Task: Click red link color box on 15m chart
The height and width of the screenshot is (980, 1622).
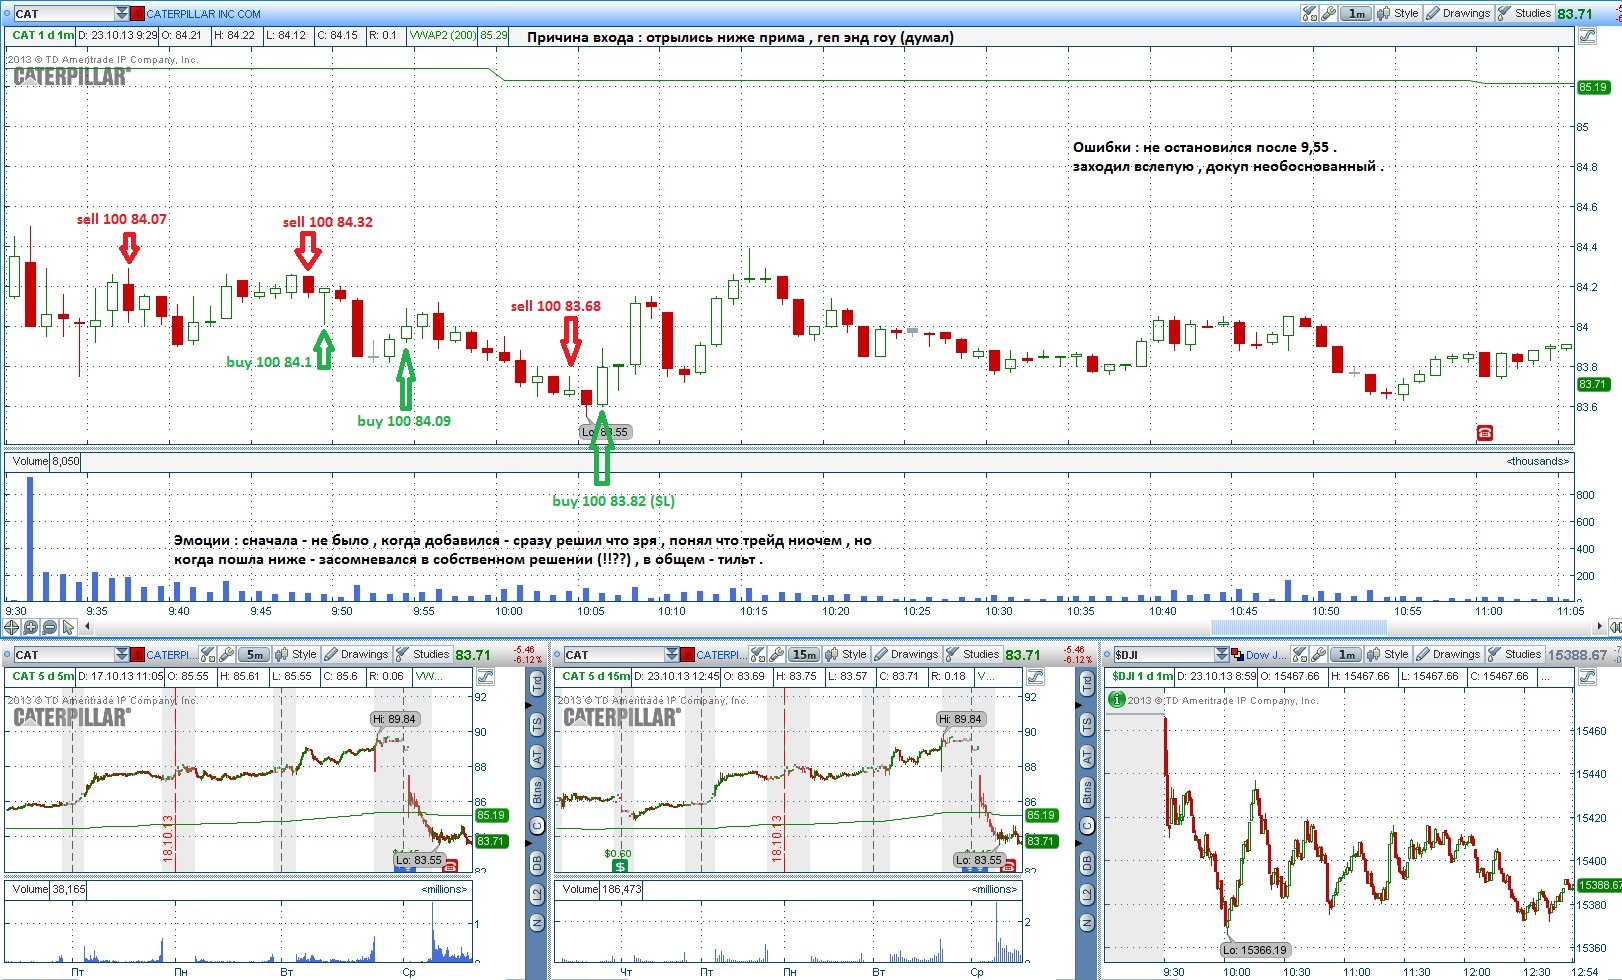Action: pyautogui.click(x=688, y=654)
